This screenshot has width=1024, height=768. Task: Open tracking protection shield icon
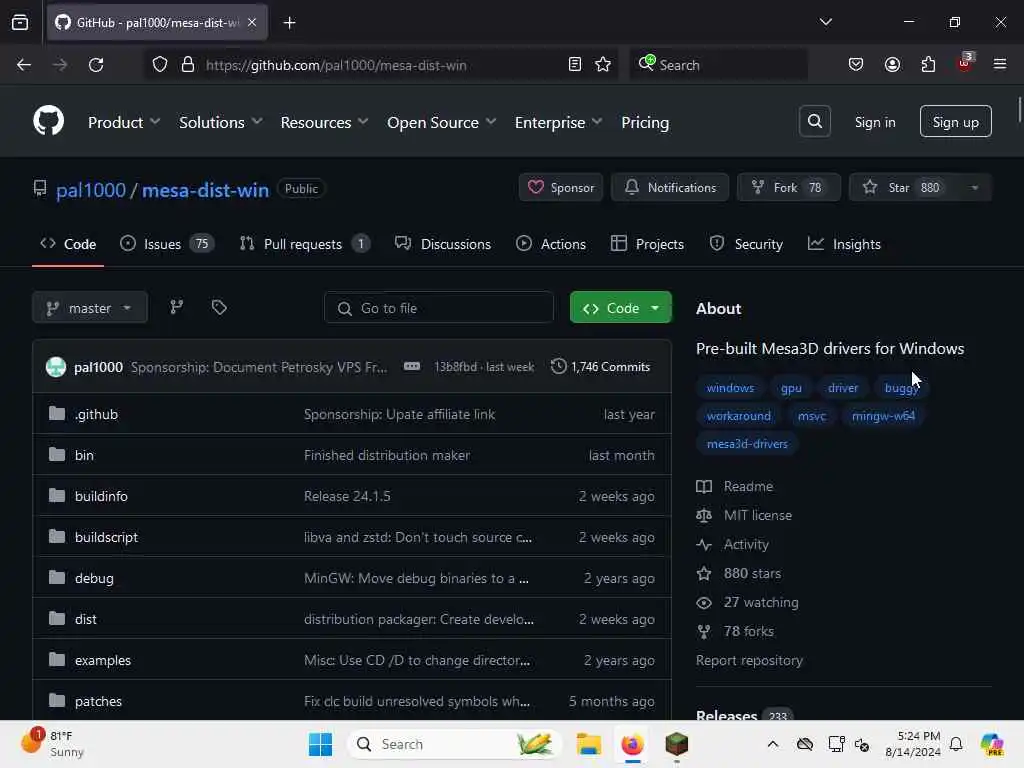160,65
